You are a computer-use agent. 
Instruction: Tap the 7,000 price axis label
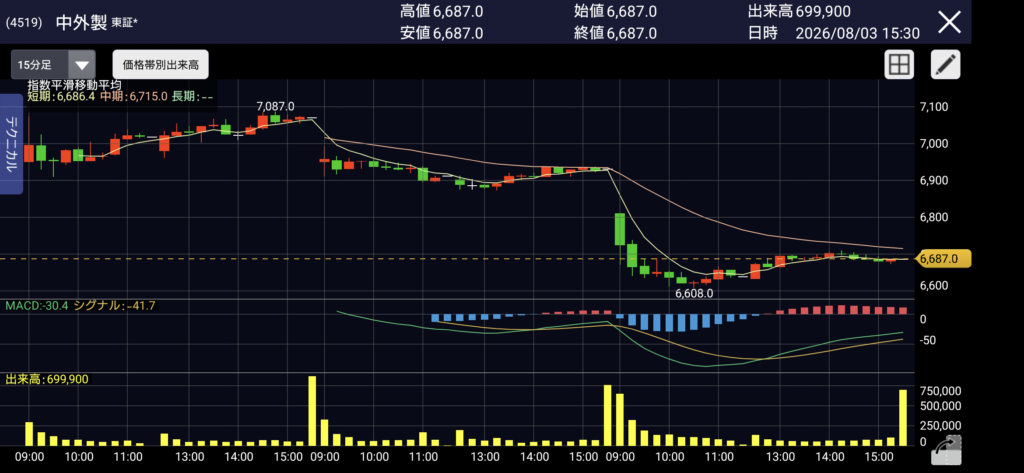(933, 143)
